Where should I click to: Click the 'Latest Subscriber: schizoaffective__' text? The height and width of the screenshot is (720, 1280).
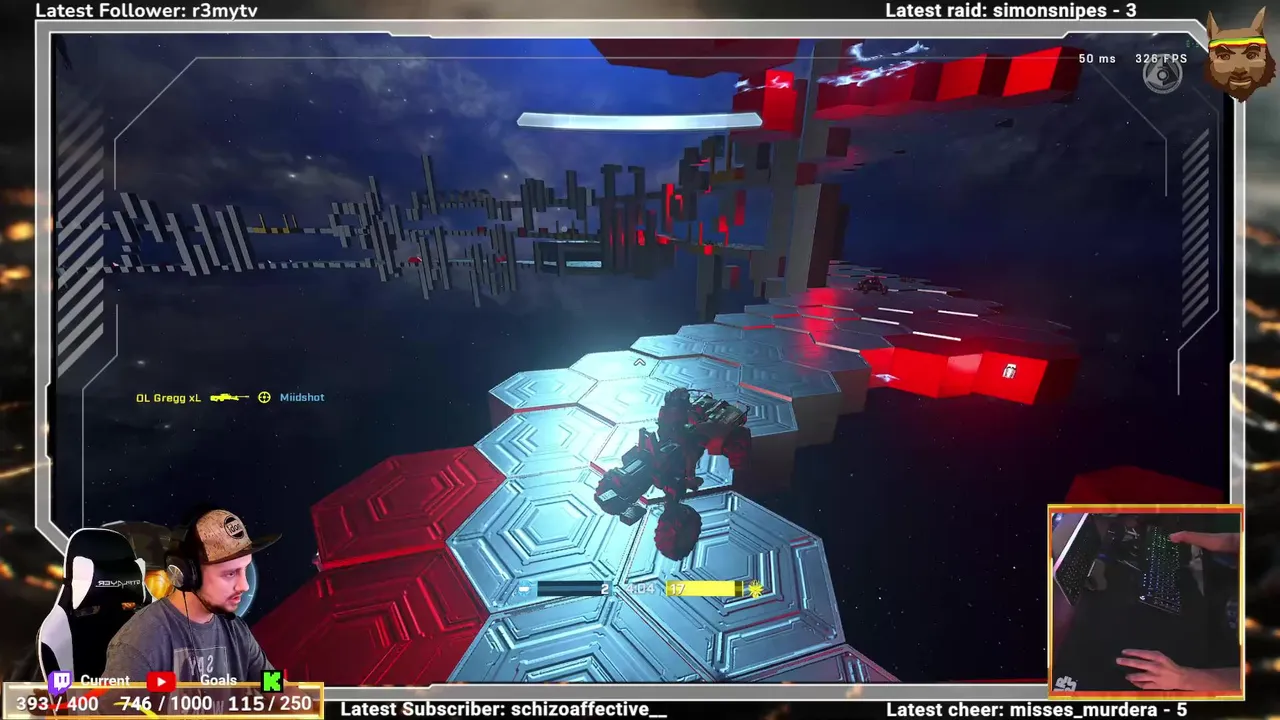[504, 709]
